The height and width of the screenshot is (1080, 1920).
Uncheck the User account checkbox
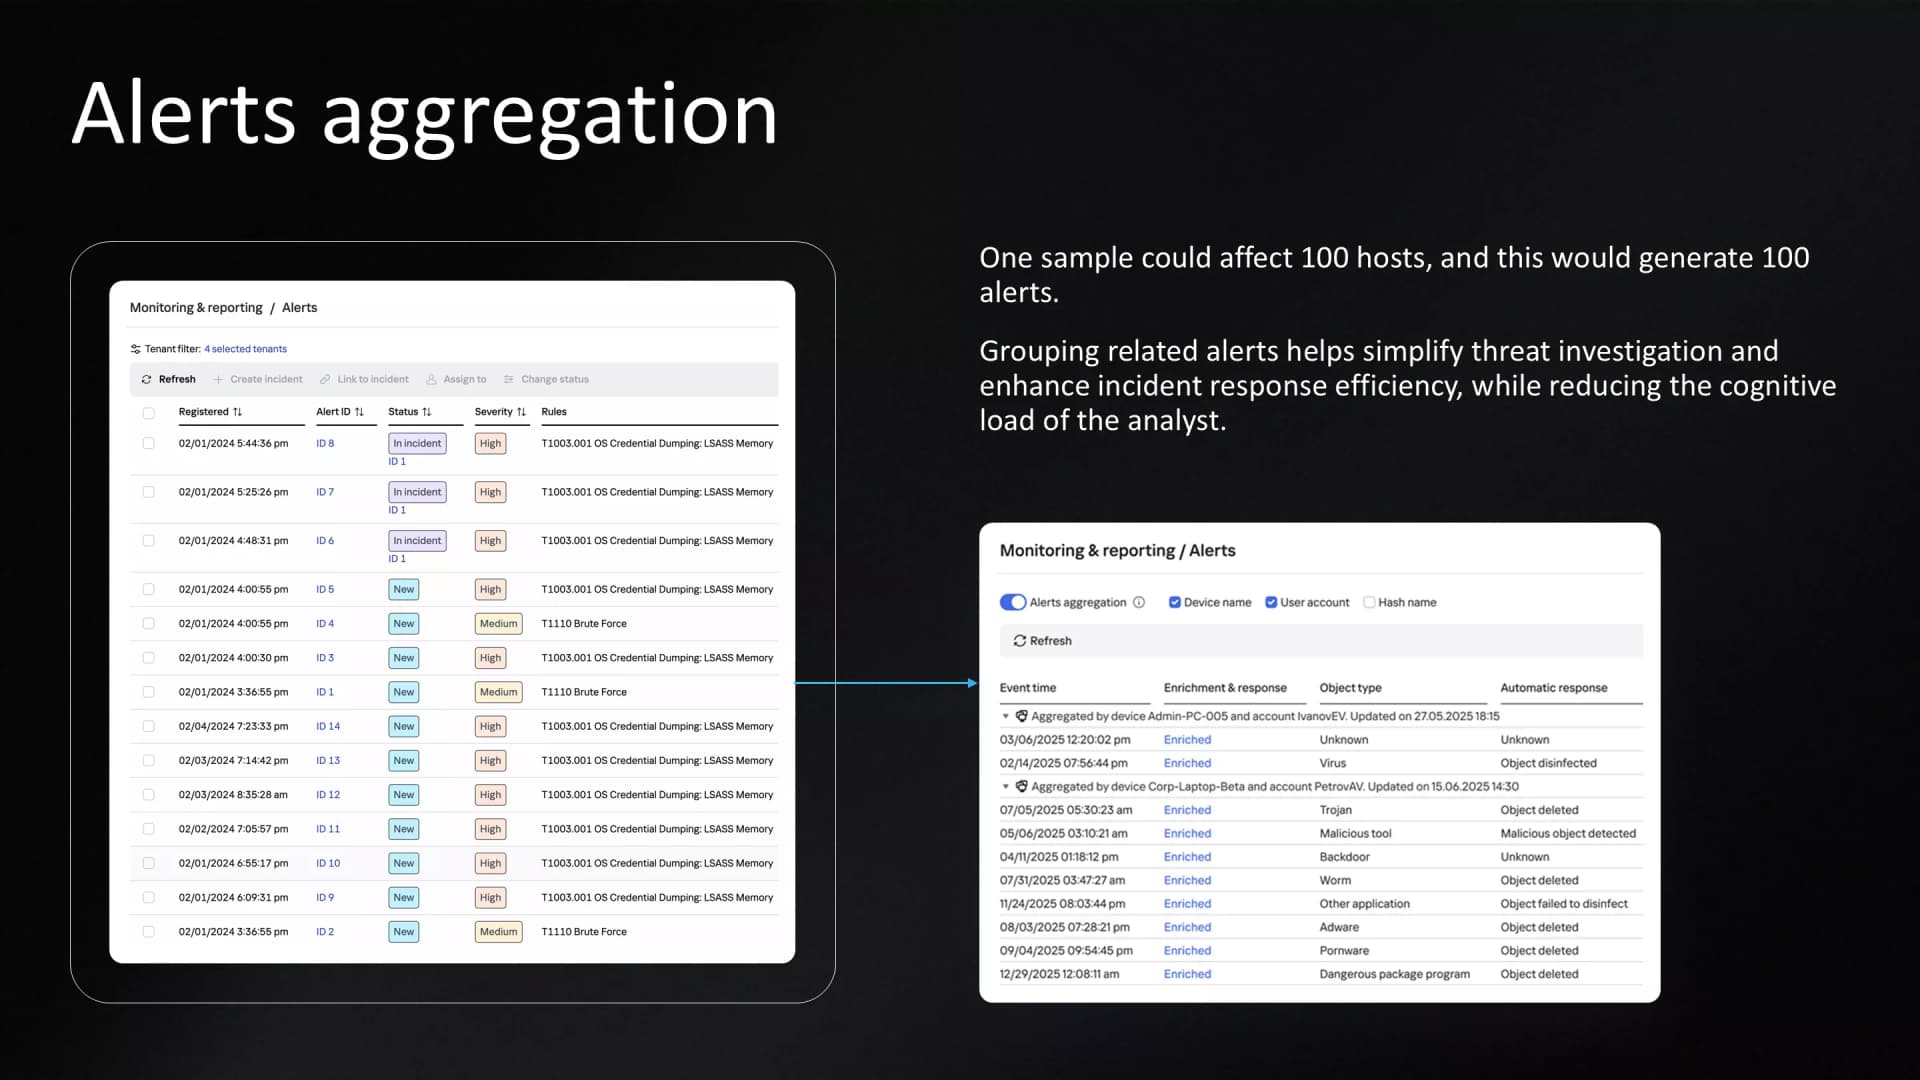[x=1271, y=602]
